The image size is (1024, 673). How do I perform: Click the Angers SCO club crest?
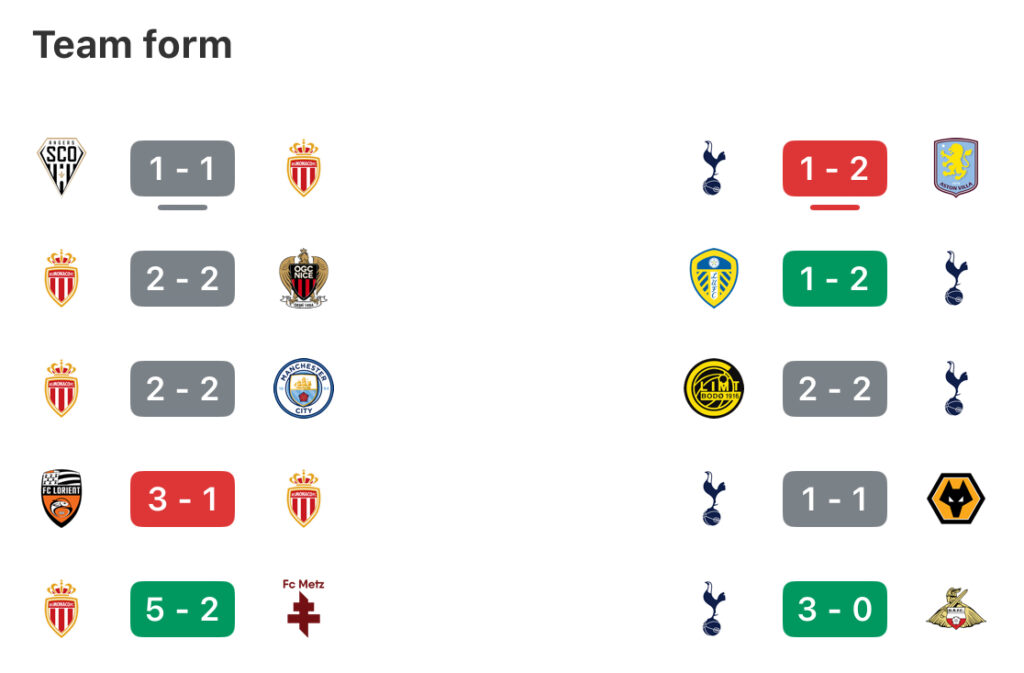[61, 168]
